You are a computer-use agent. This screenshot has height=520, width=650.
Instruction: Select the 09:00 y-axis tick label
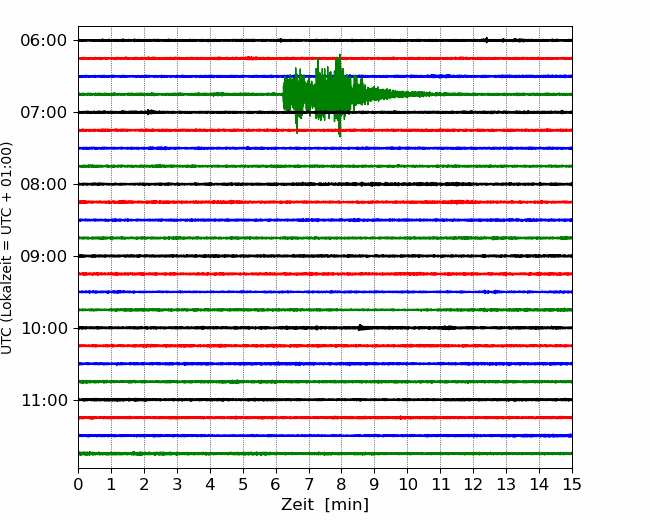click(x=44, y=256)
